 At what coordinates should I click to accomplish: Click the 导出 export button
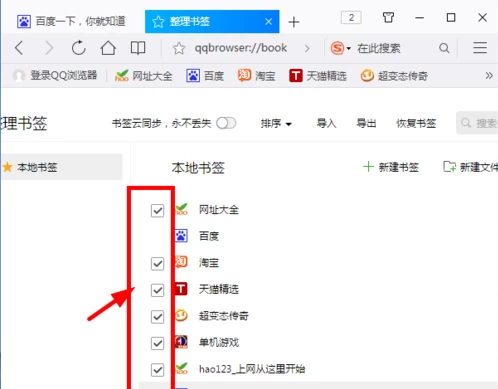pos(366,123)
